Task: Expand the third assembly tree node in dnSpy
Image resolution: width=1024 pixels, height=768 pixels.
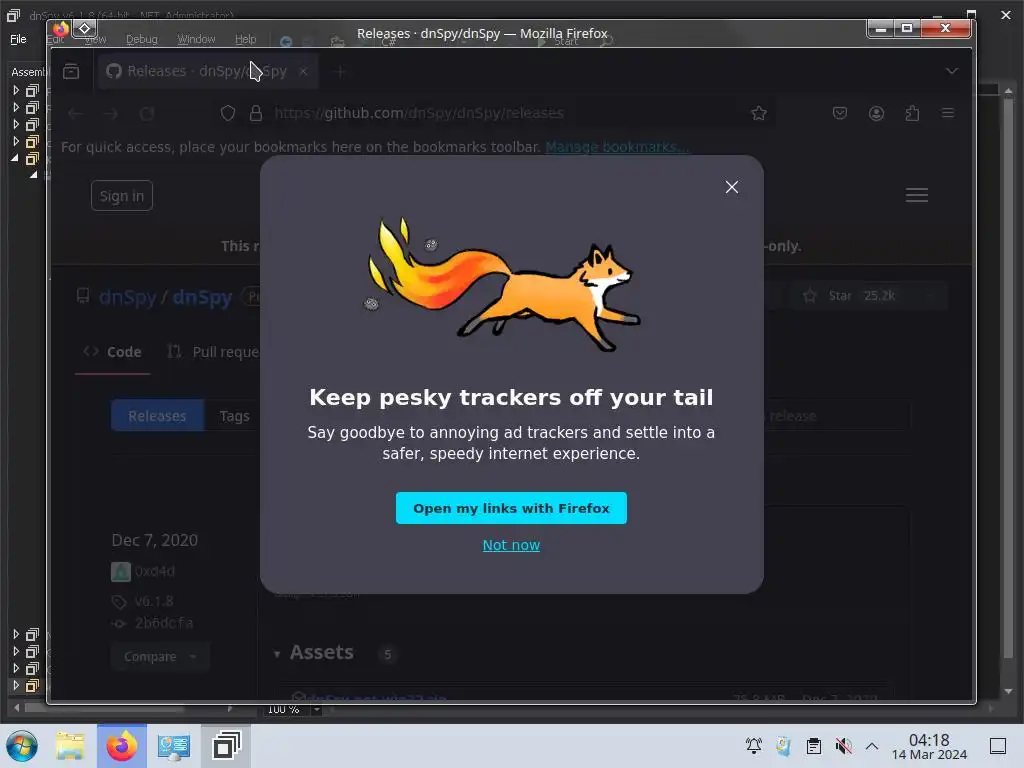Action: click(x=16, y=124)
